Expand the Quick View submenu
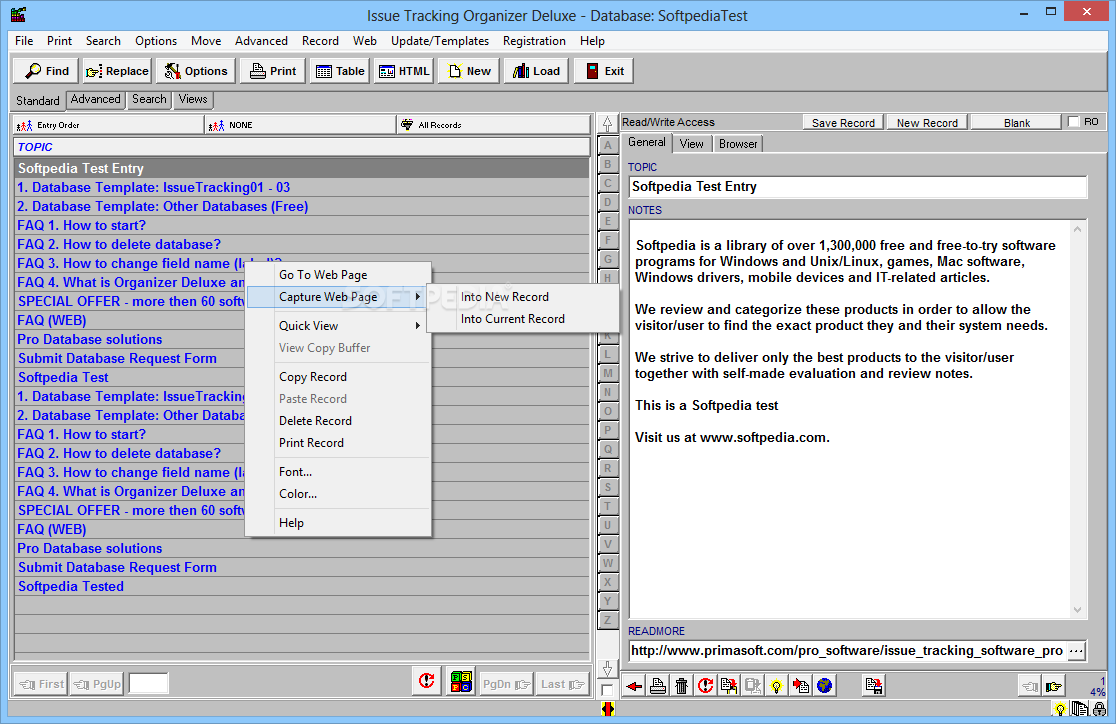 [x=339, y=326]
